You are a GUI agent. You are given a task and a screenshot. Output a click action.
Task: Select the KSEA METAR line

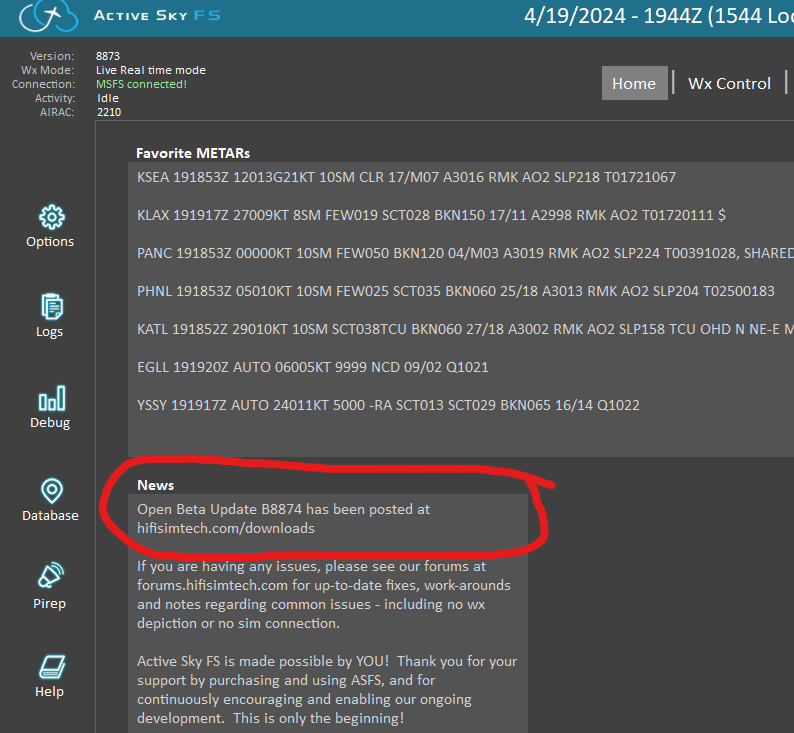(x=406, y=177)
